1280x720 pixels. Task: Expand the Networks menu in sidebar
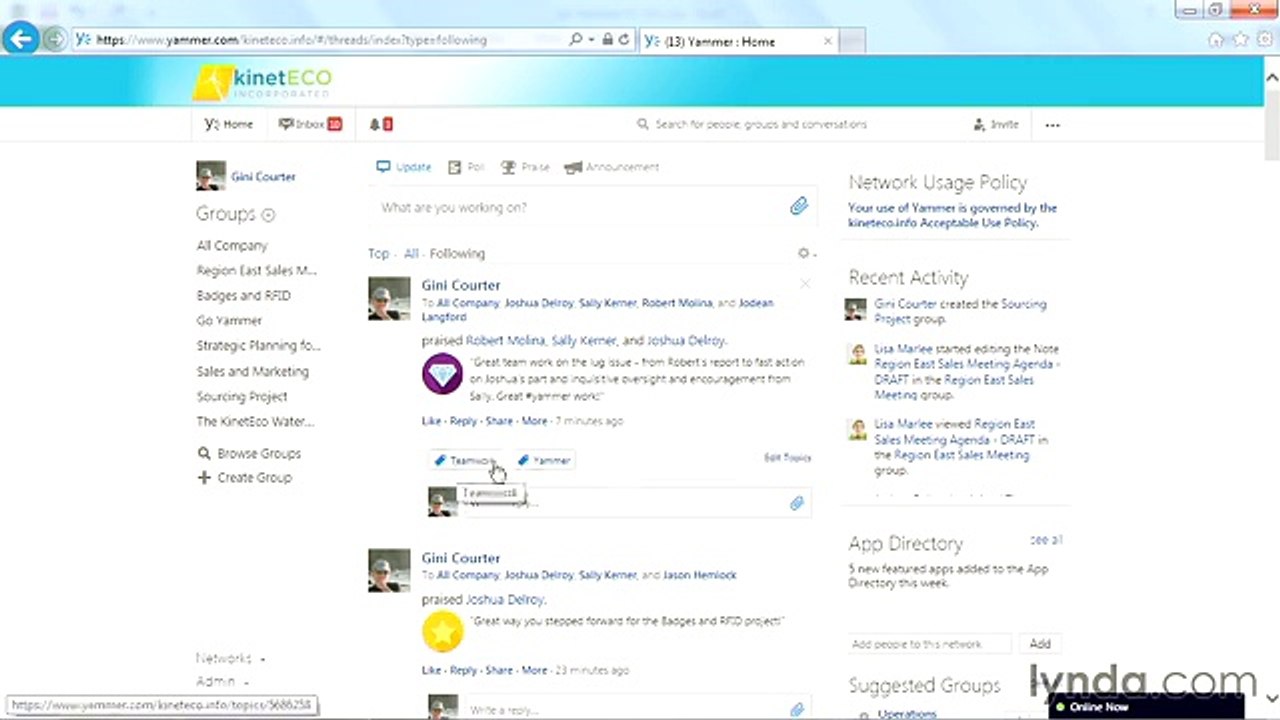point(230,659)
